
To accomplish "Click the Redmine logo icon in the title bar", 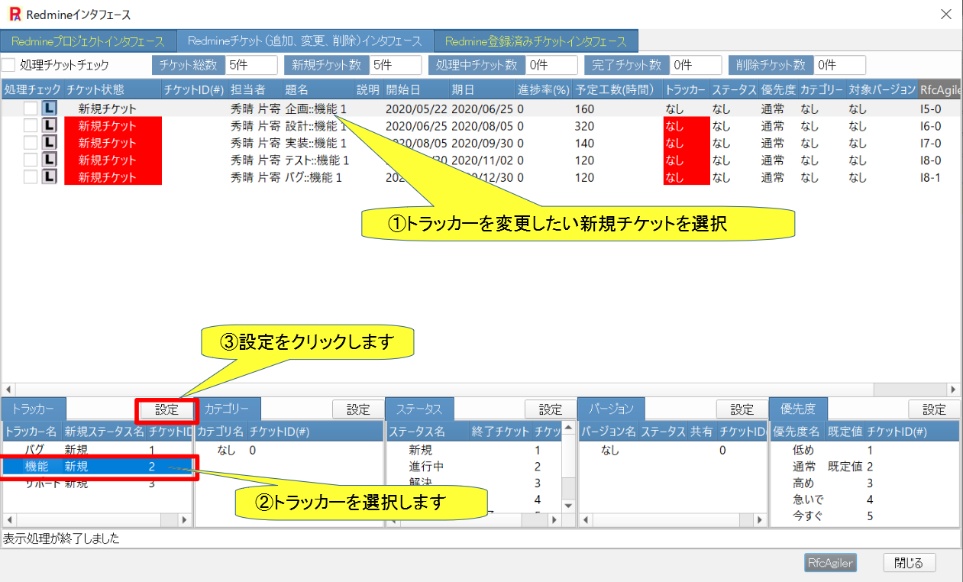I will pos(14,14).
